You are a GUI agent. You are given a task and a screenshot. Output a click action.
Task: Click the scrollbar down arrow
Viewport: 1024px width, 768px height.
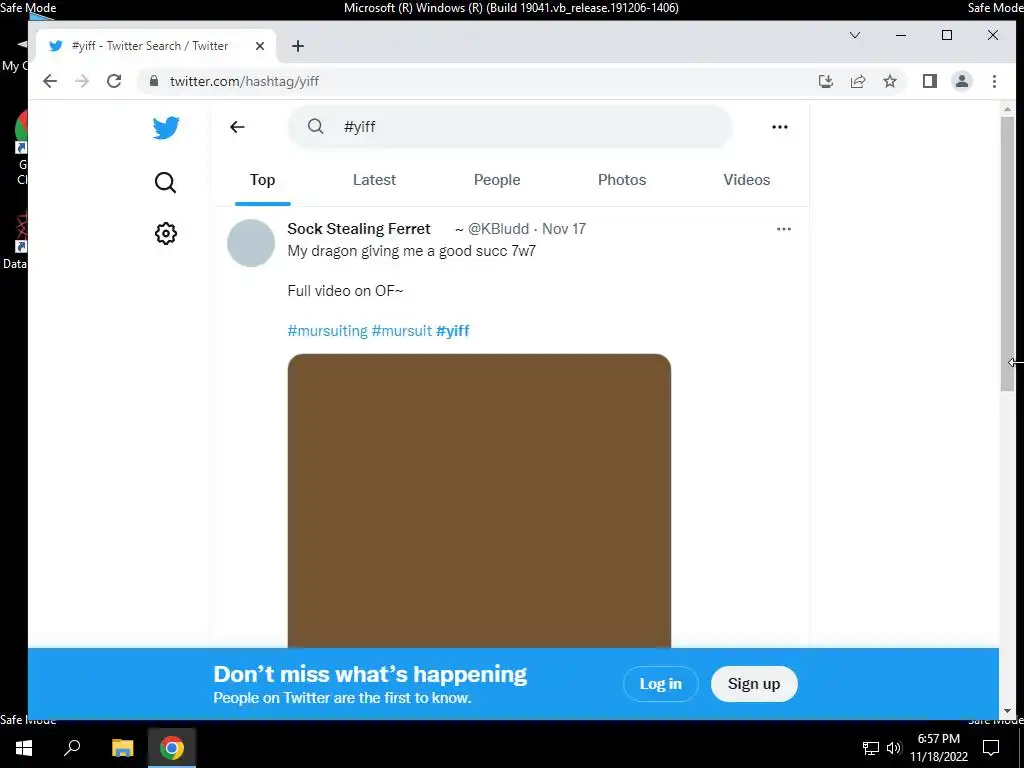[x=1007, y=711]
